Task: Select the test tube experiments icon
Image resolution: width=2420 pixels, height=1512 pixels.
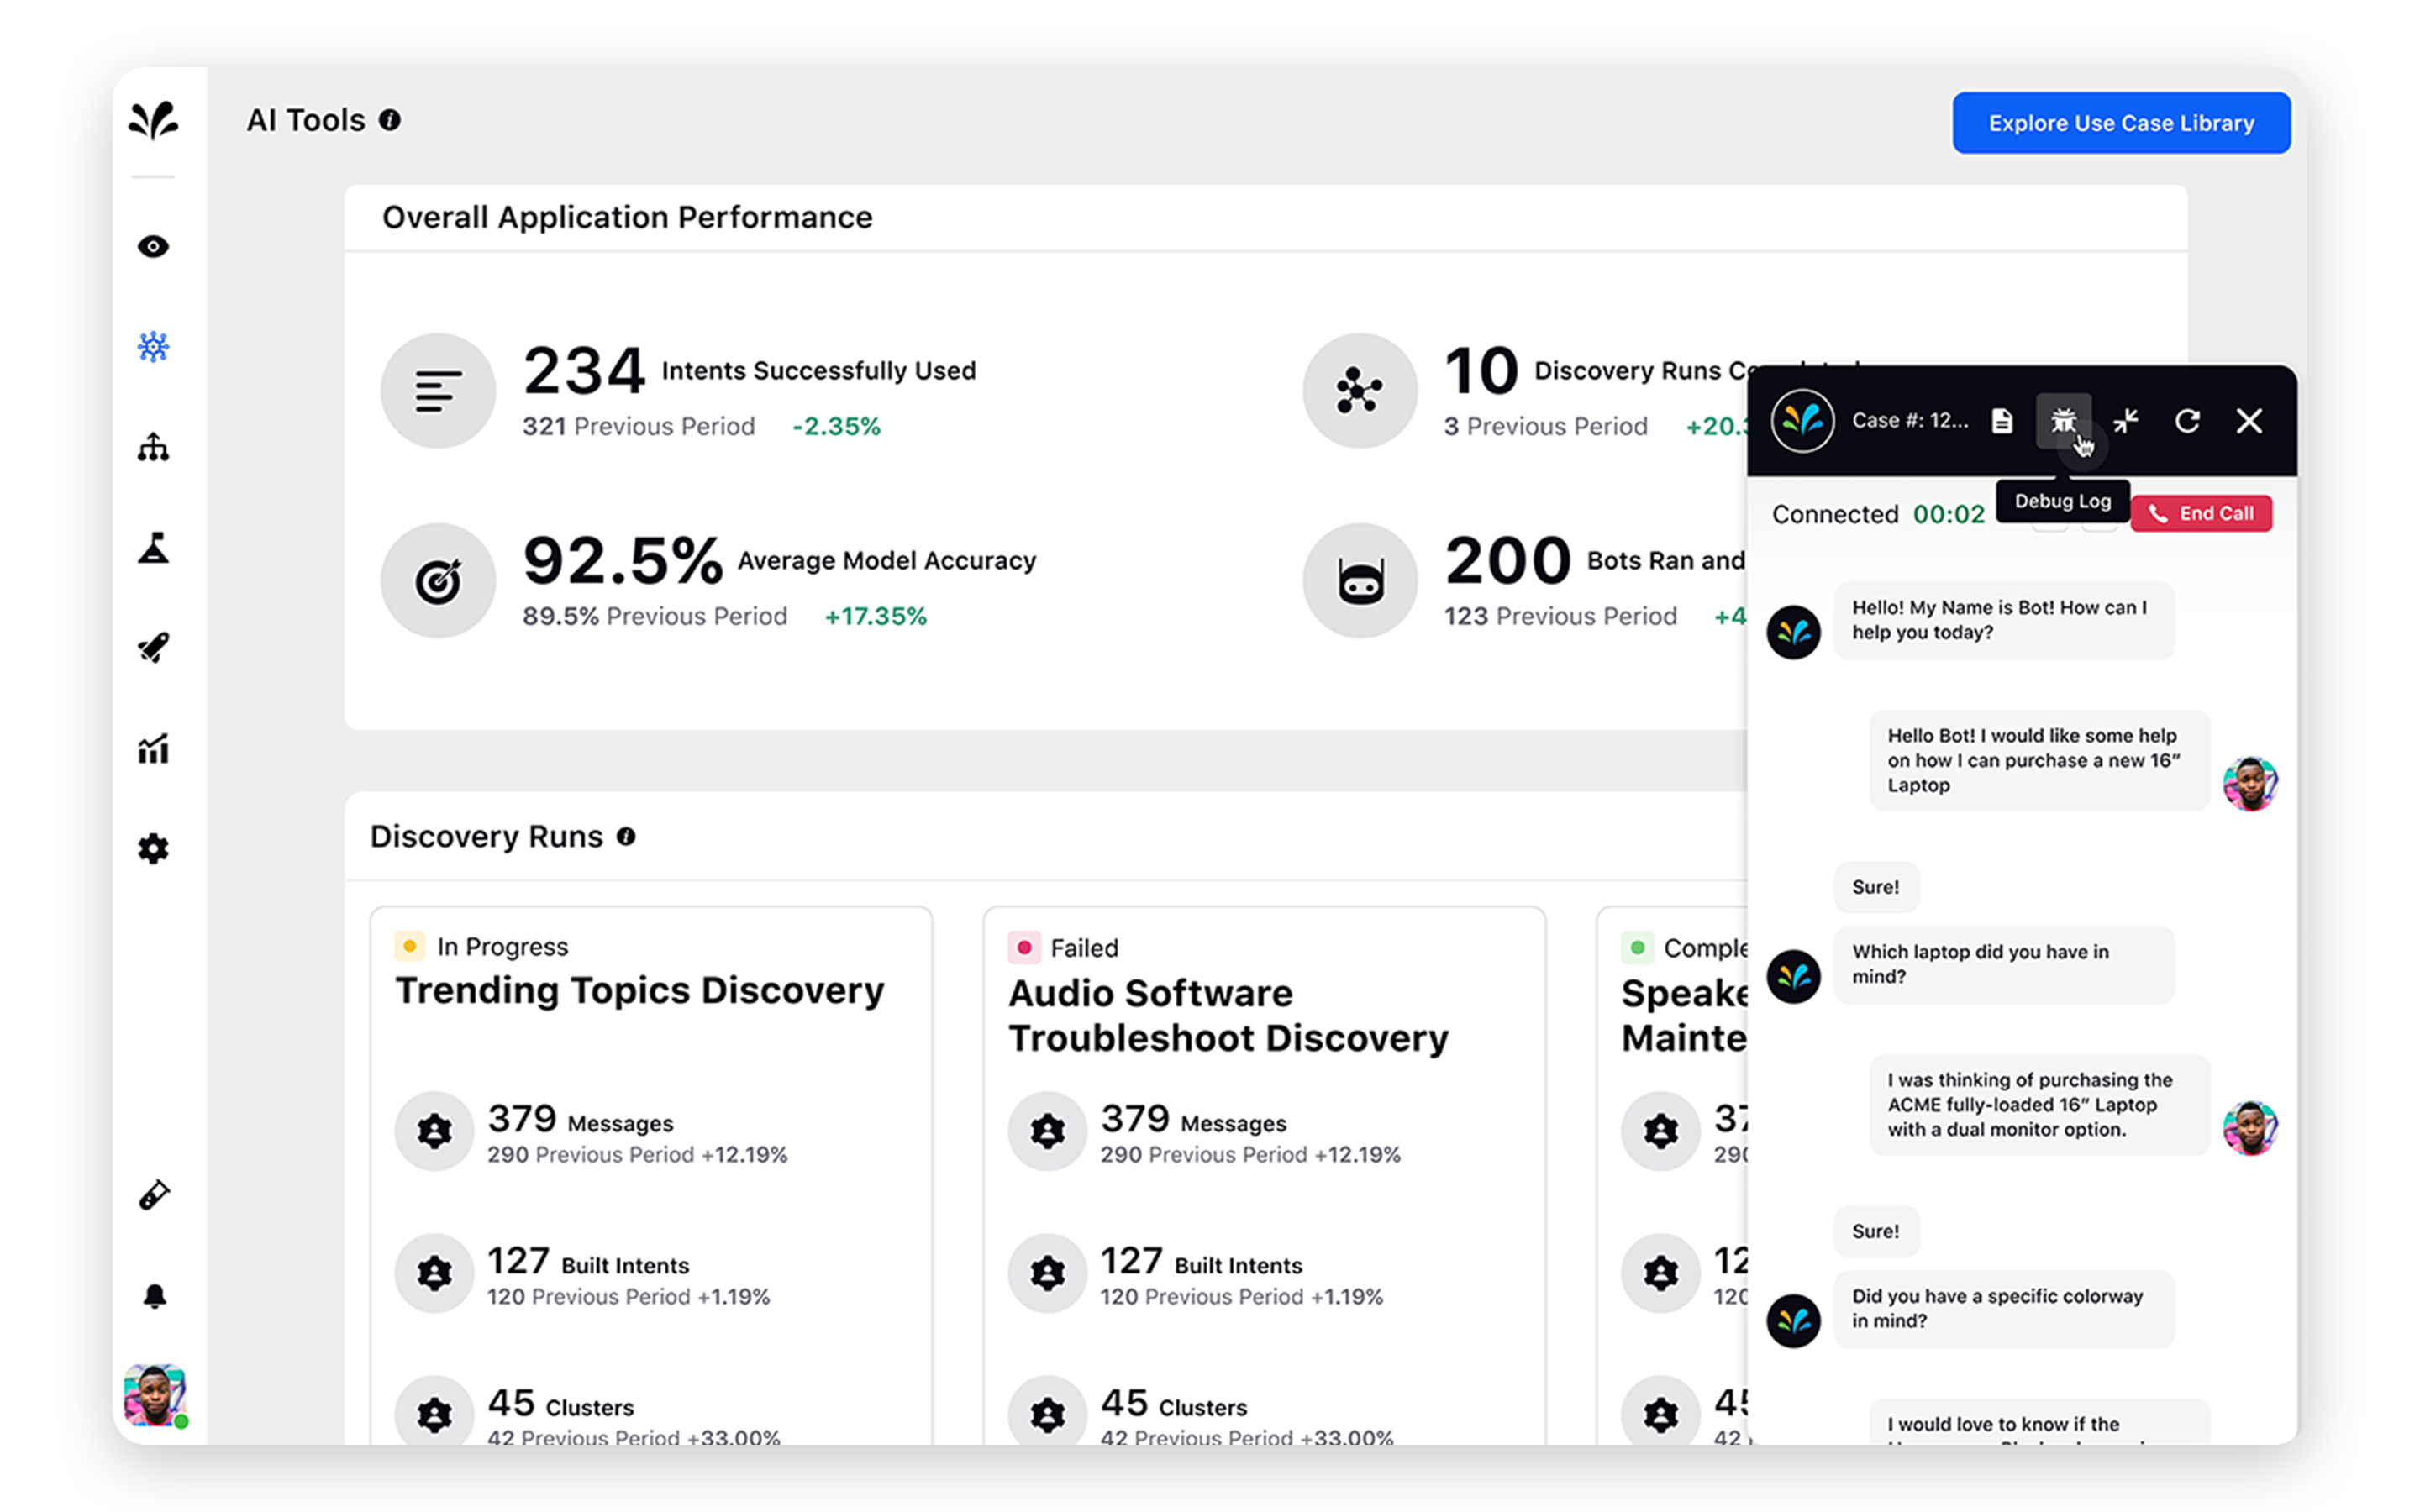Action: pyautogui.click(x=153, y=1194)
